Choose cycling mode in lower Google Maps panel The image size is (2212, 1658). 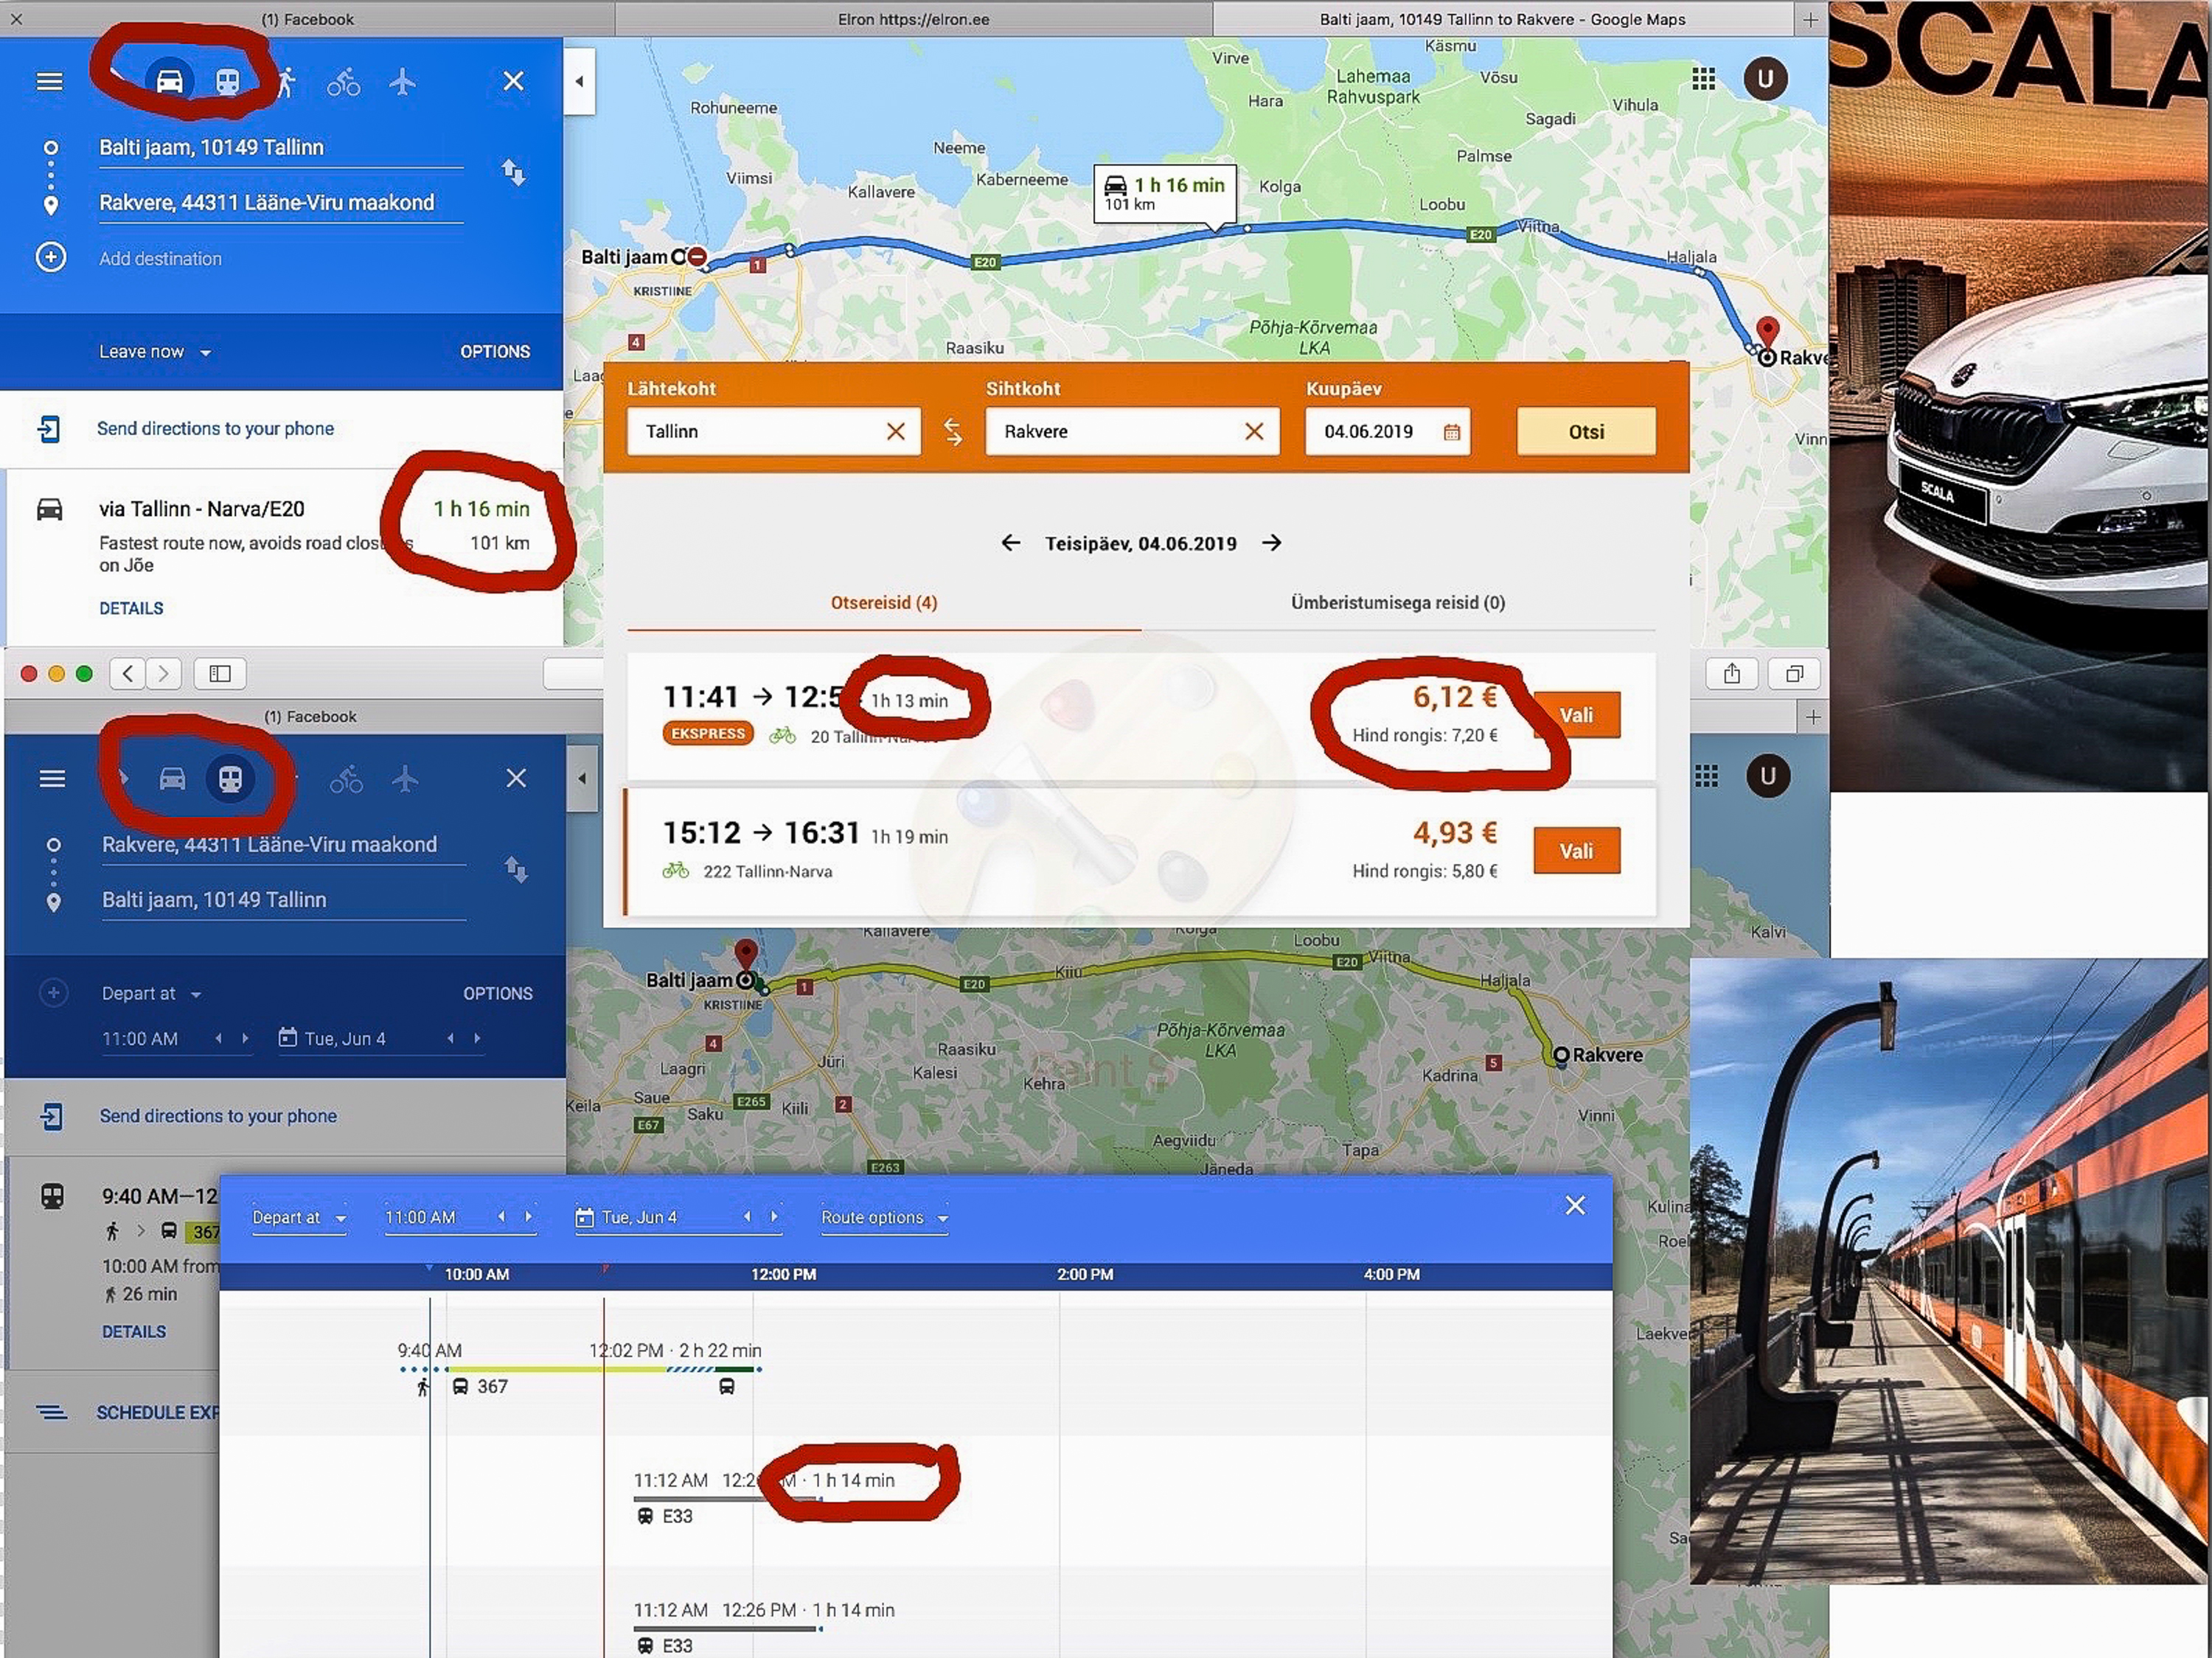coord(346,779)
